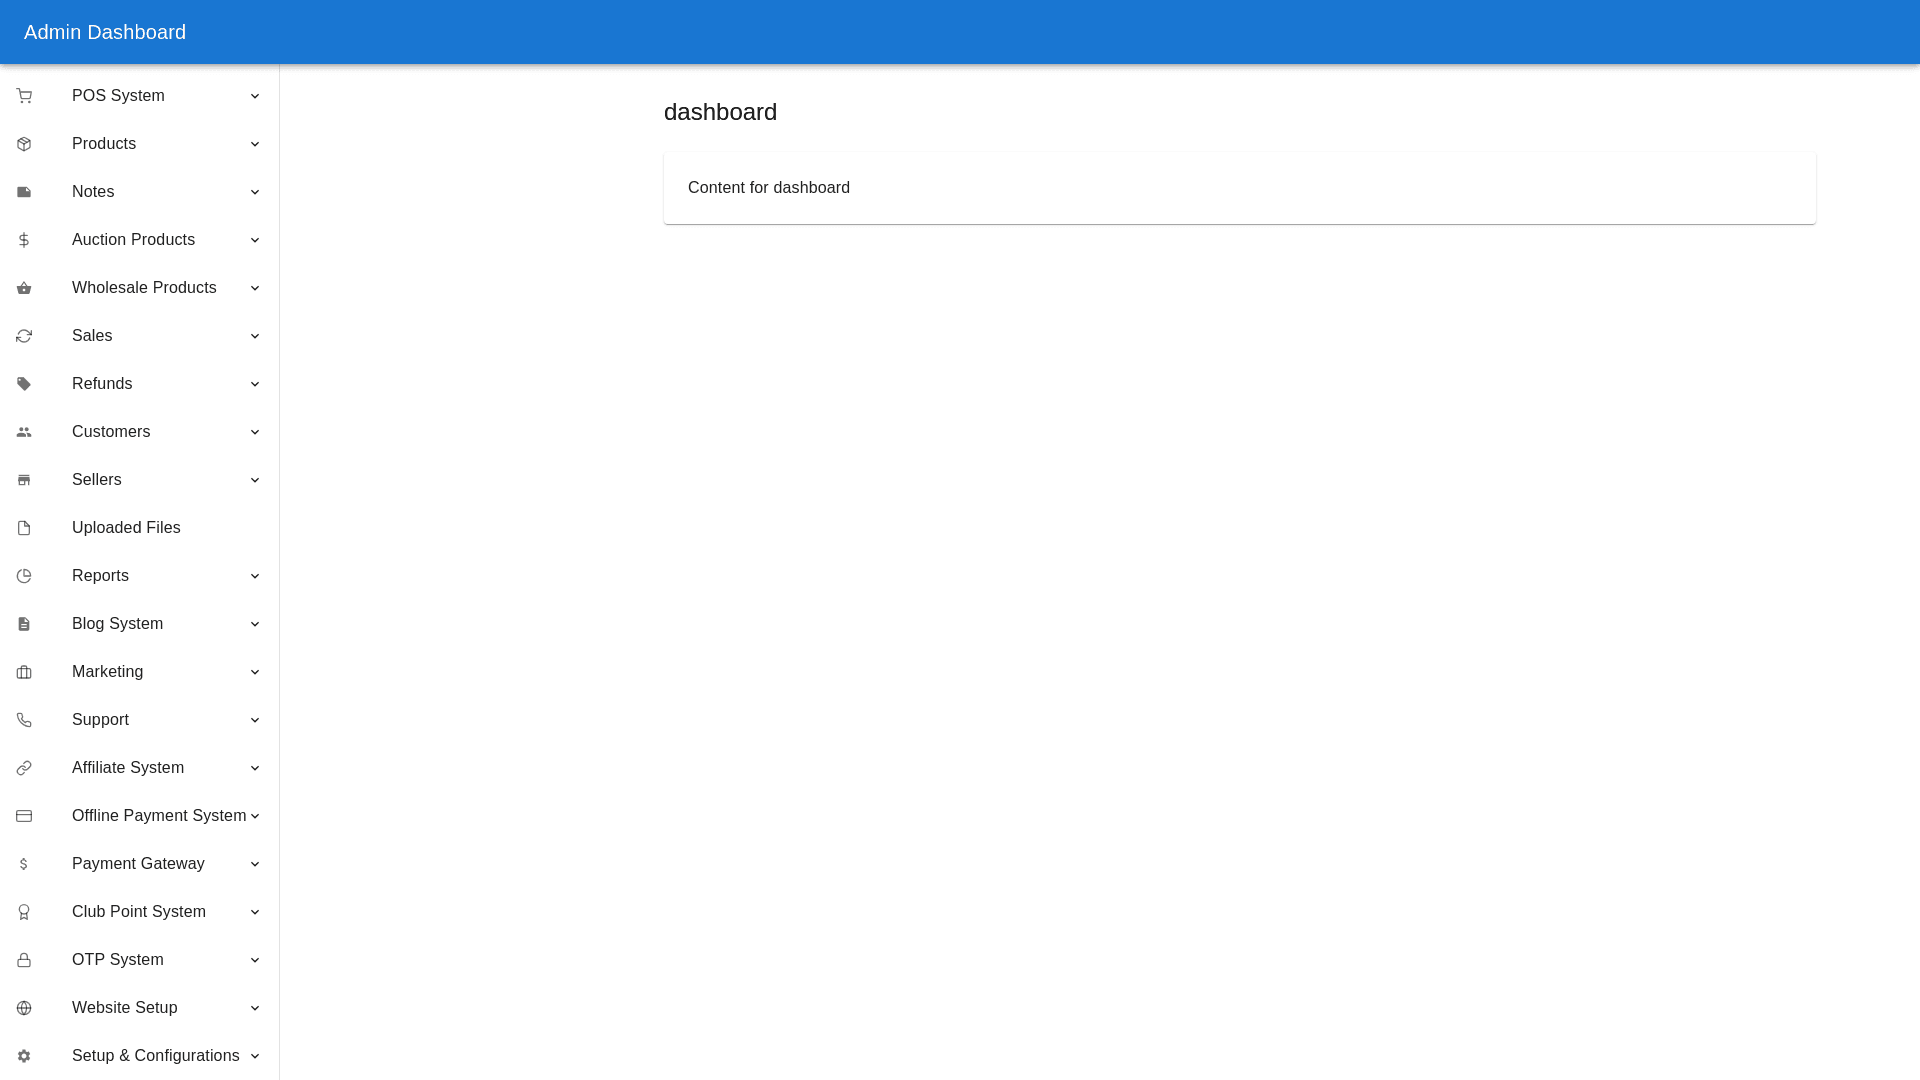Click the Refunds tag icon
The width and height of the screenshot is (1920, 1080).
point(24,384)
